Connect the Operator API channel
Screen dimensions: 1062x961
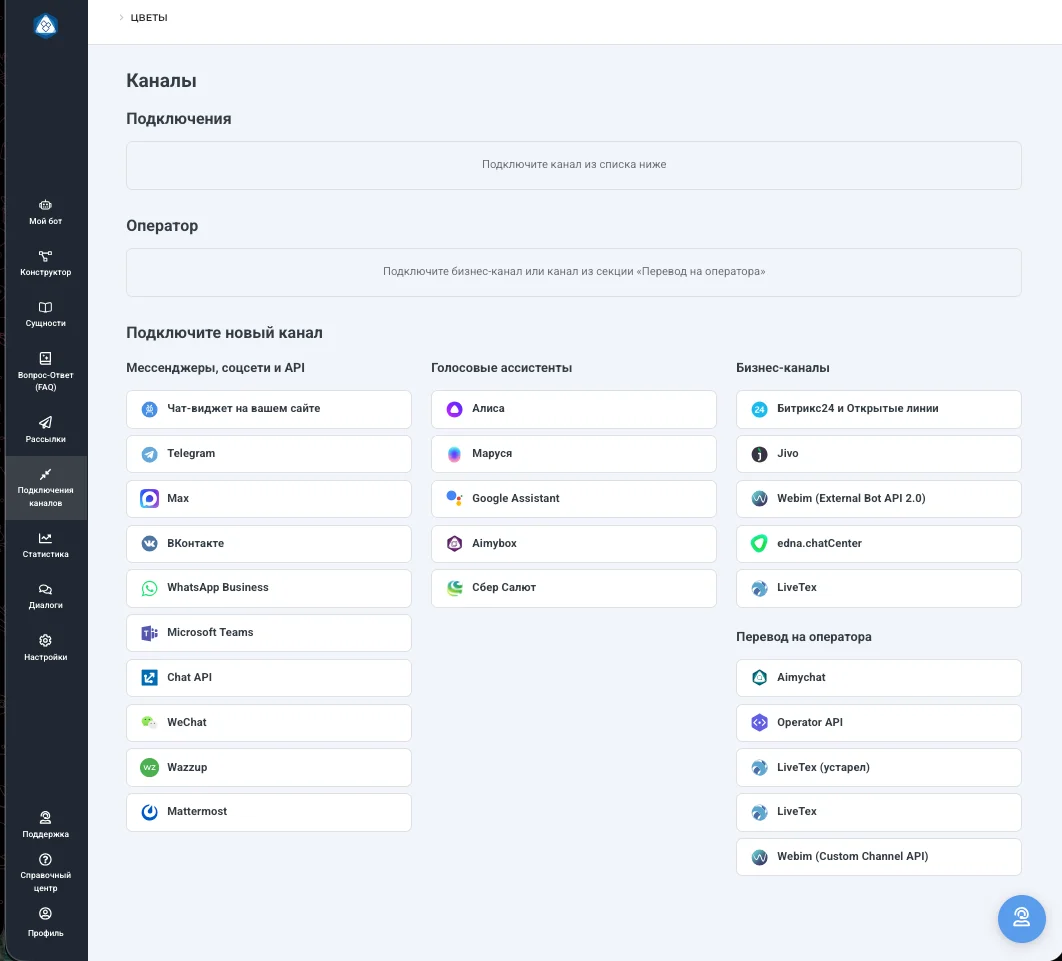pos(878,723)
